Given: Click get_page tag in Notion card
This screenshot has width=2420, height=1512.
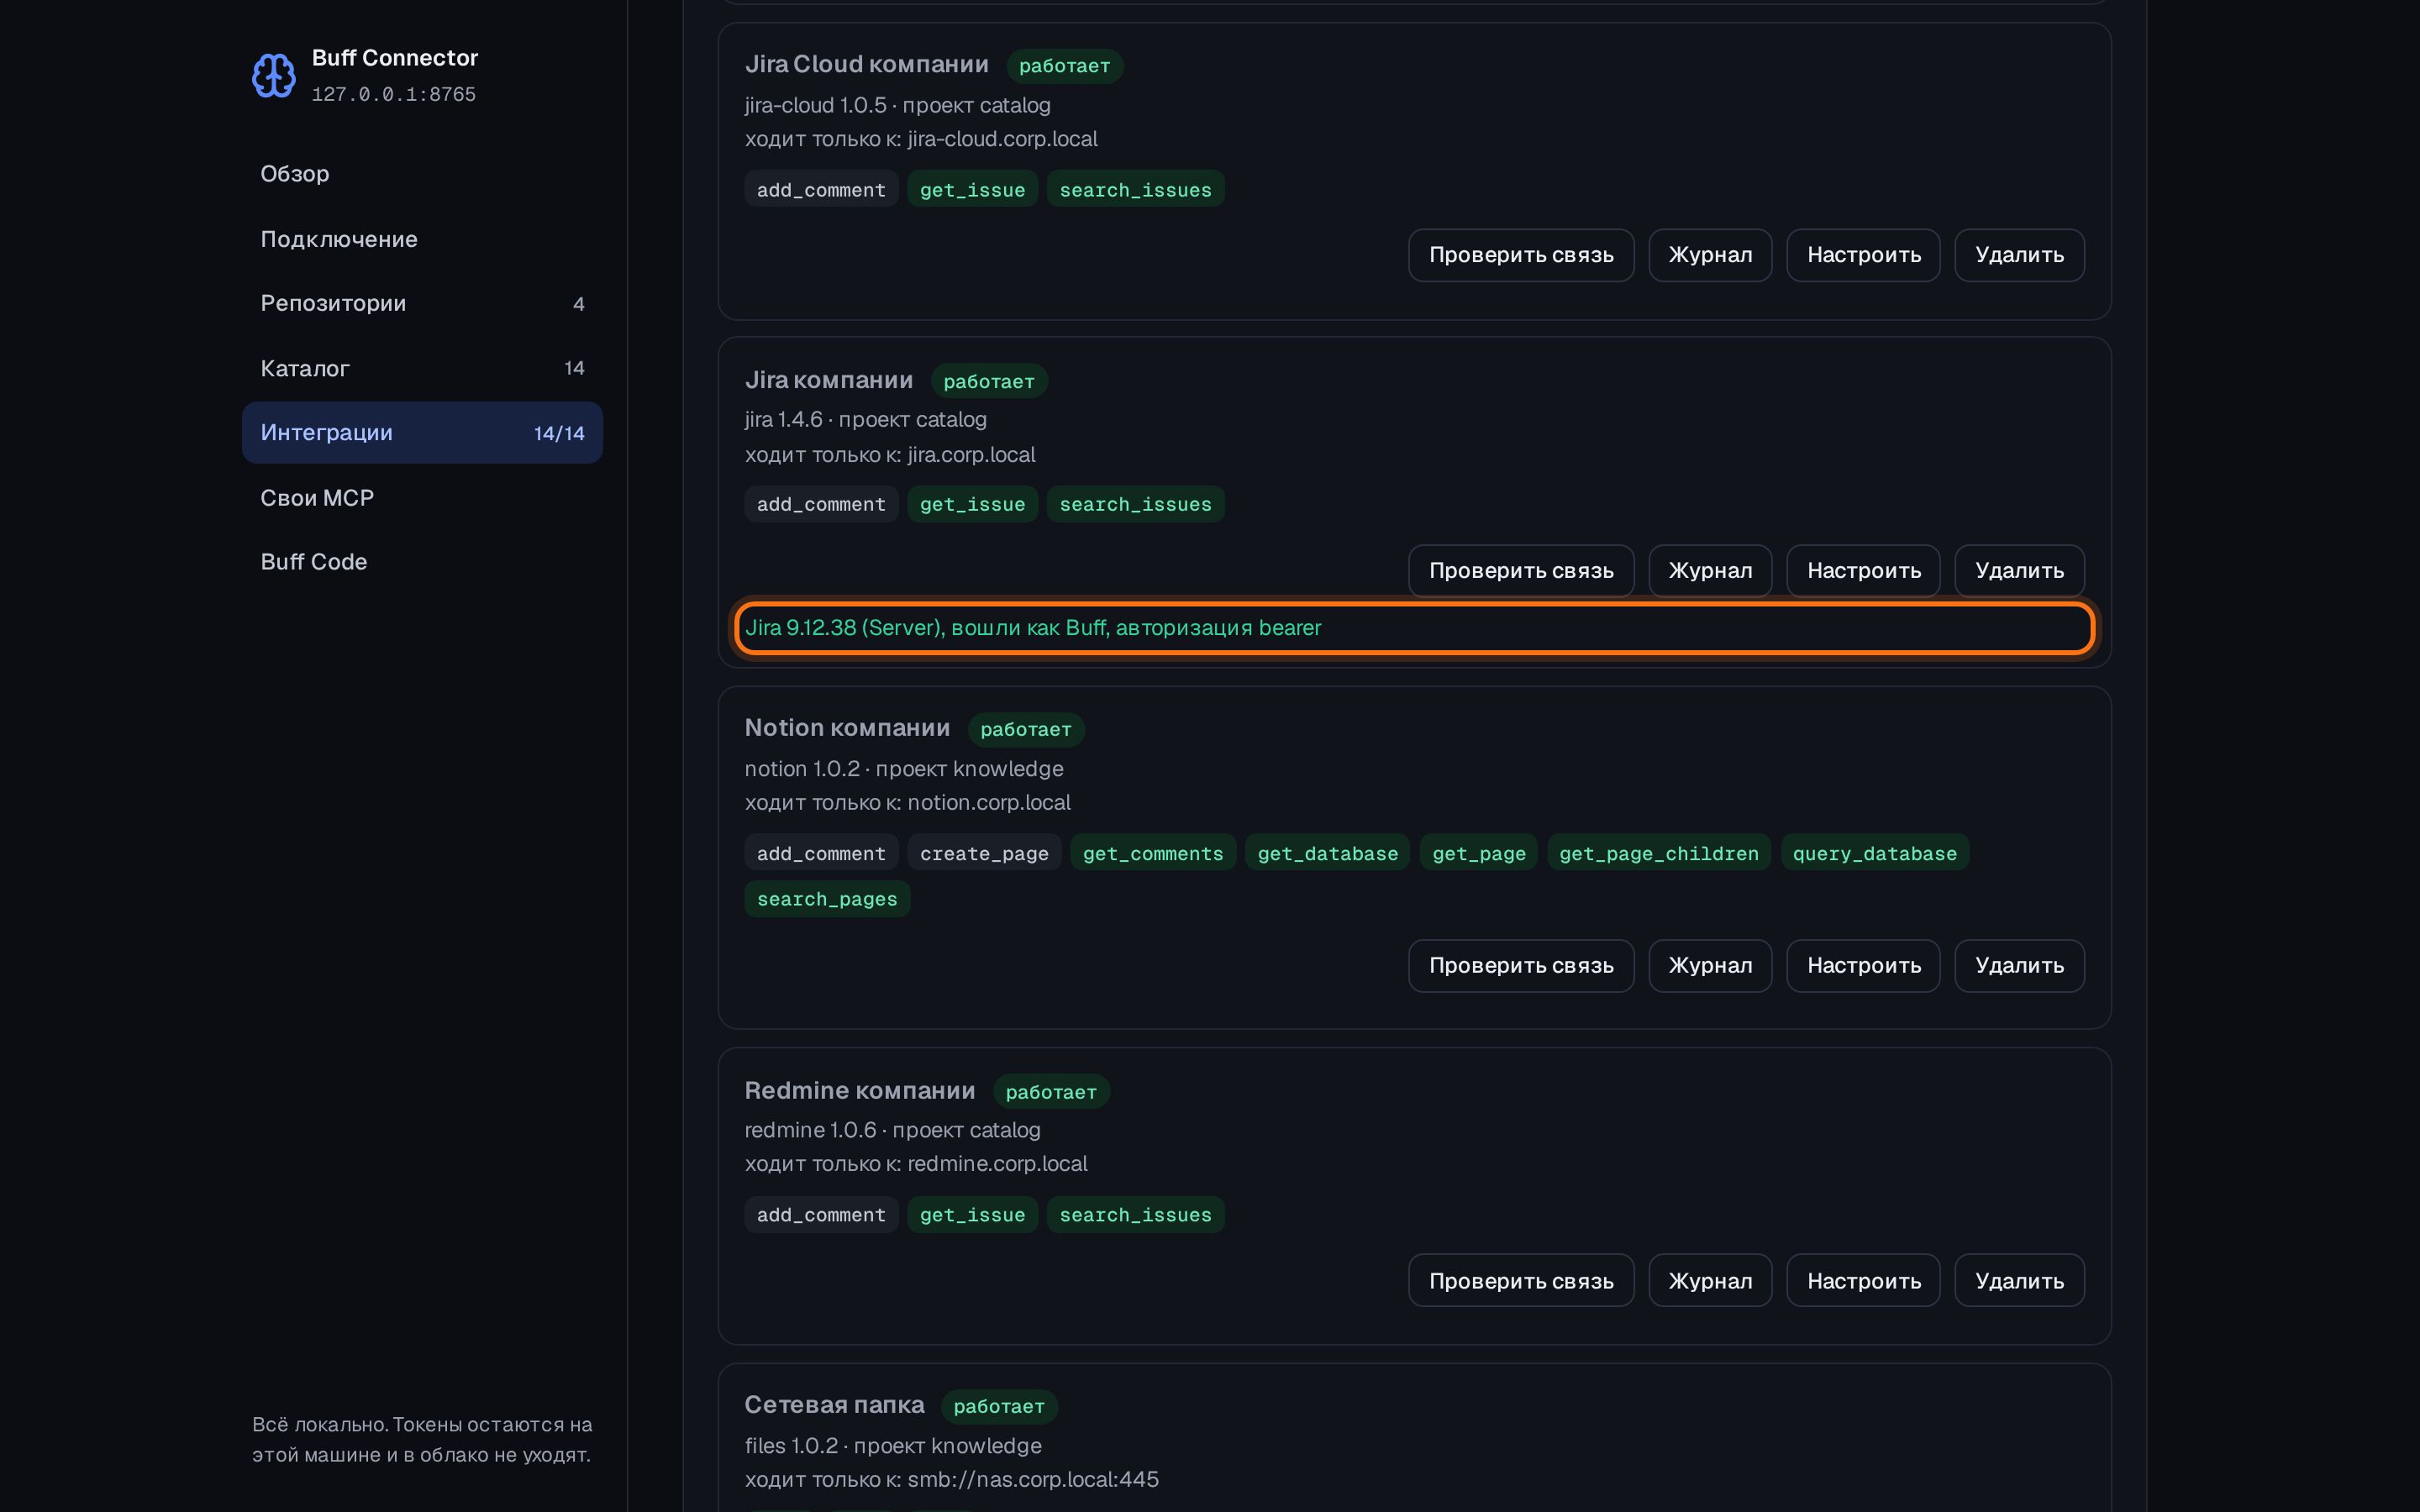Looking at the screenshot, I should (1478, 854).
